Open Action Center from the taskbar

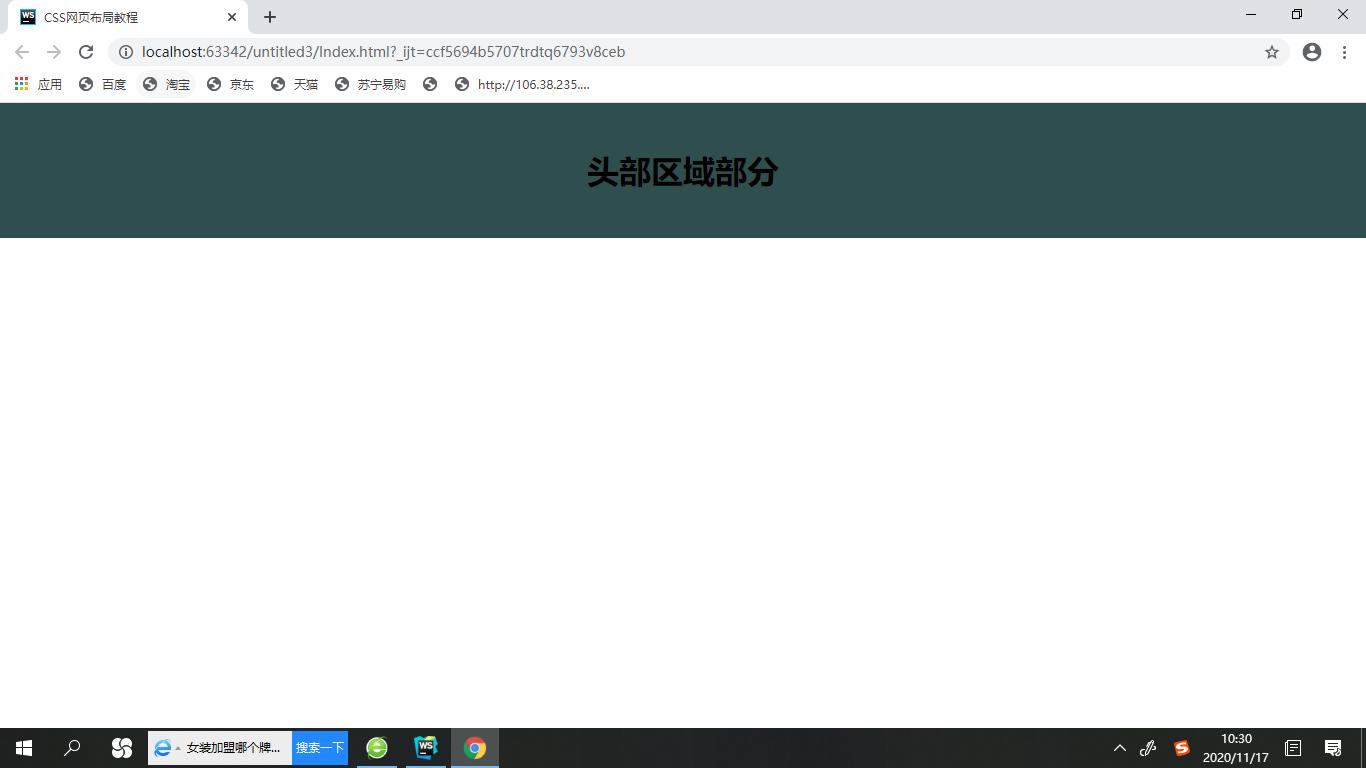1333,747
